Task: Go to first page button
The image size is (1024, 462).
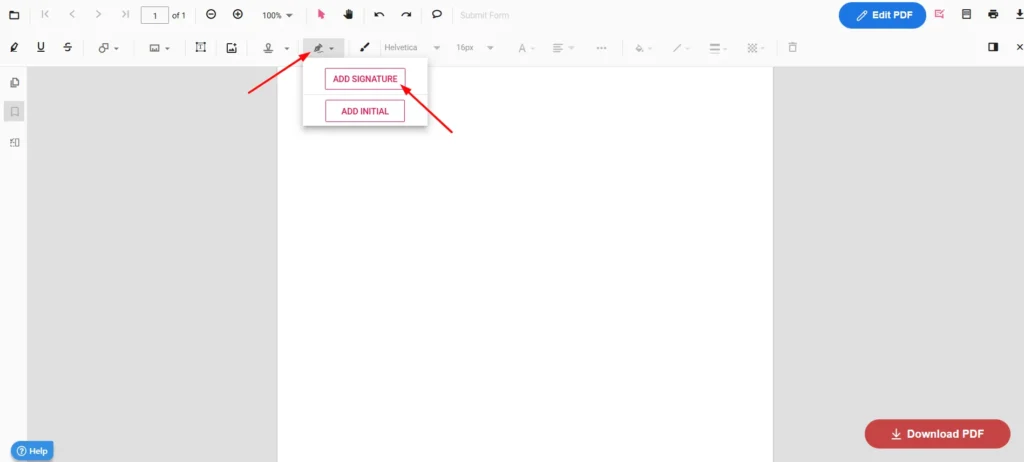Action: (45, 14)
